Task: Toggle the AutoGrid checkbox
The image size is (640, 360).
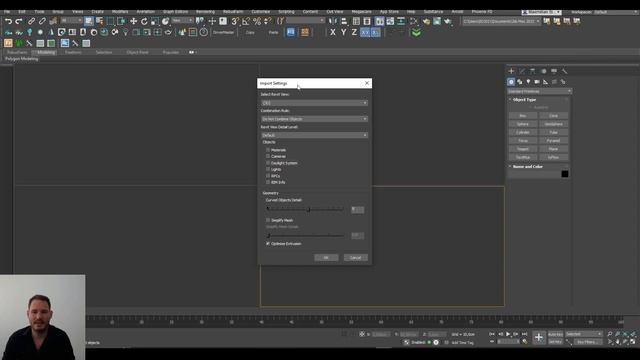Action: click(x=531, y=107)
